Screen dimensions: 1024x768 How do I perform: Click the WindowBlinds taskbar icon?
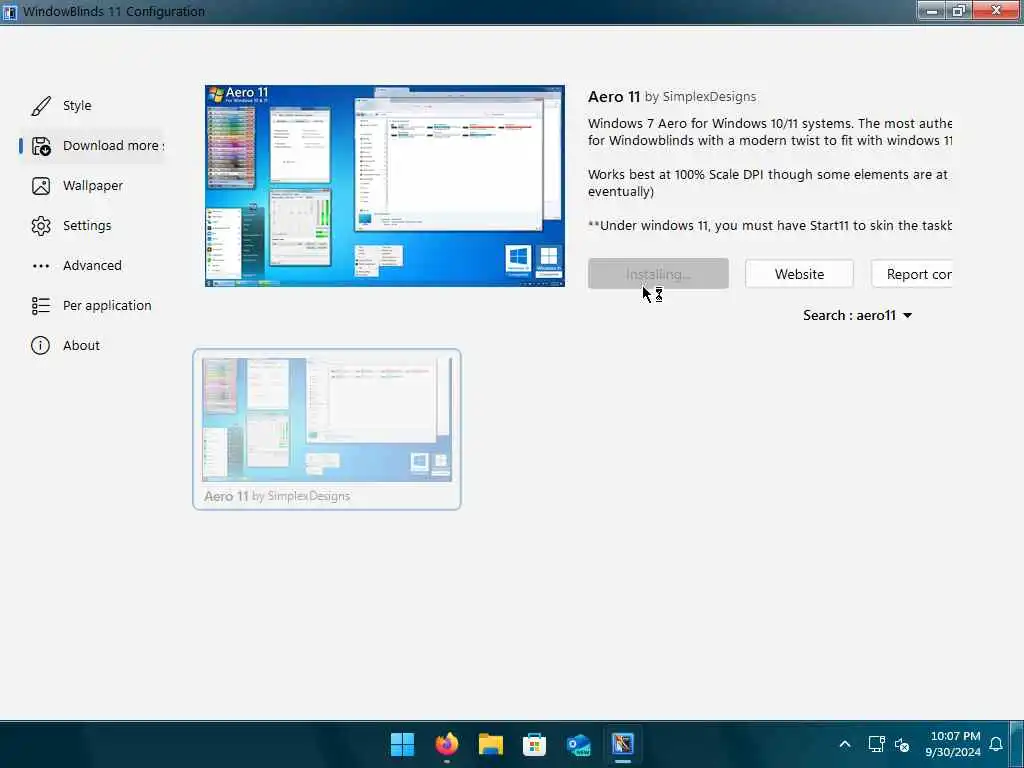click(623, 744)
